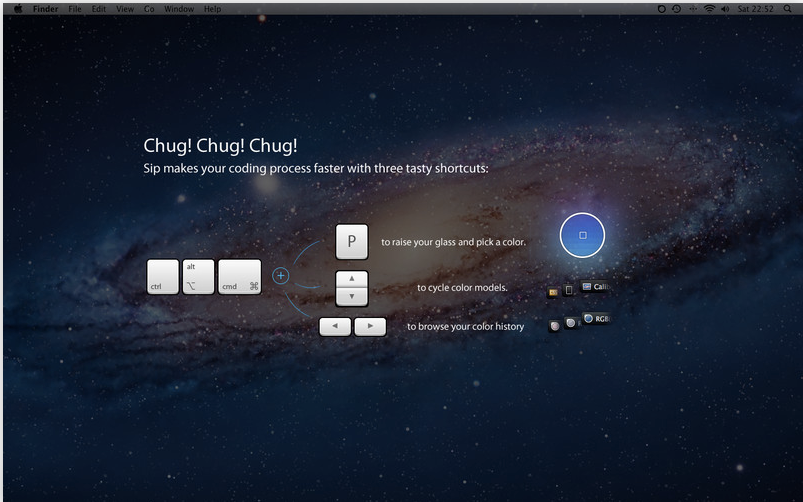The width and height of the screenshot is (803, 502).
Task: Open the Edit menu
Action: pyautogui.click(x=99, y=9)
